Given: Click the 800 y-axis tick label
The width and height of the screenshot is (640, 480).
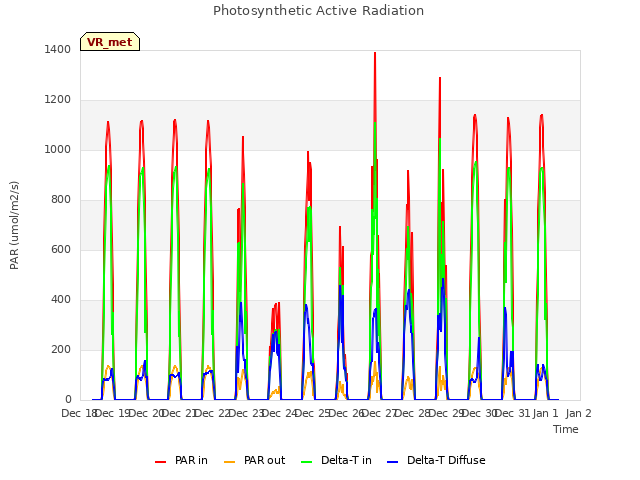Looking at the screenshot, I should click(x=61, y=200).
